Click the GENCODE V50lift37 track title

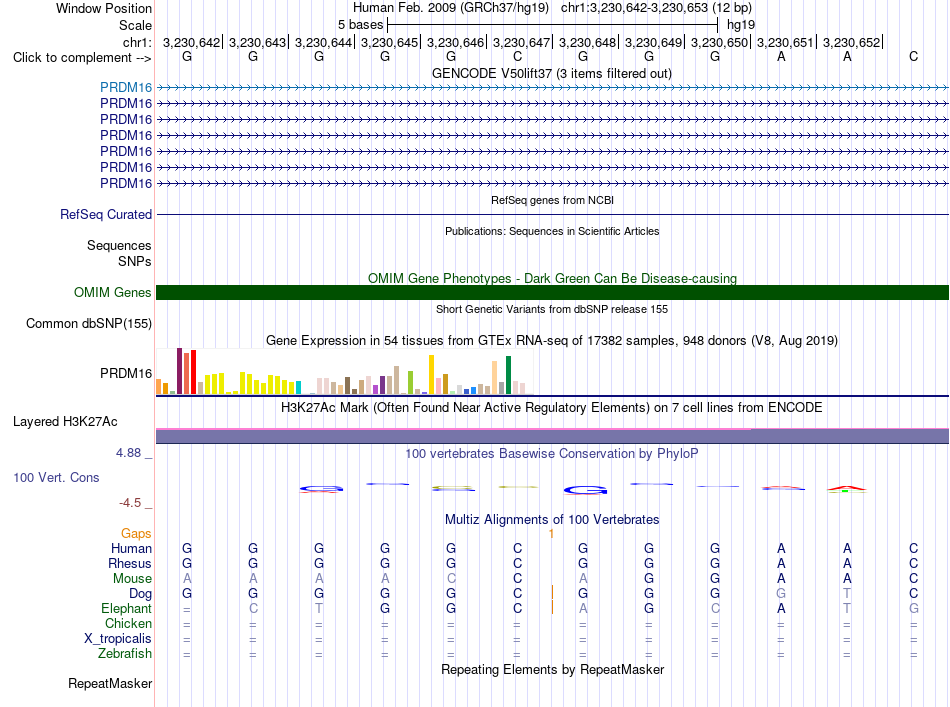[552, 73]
